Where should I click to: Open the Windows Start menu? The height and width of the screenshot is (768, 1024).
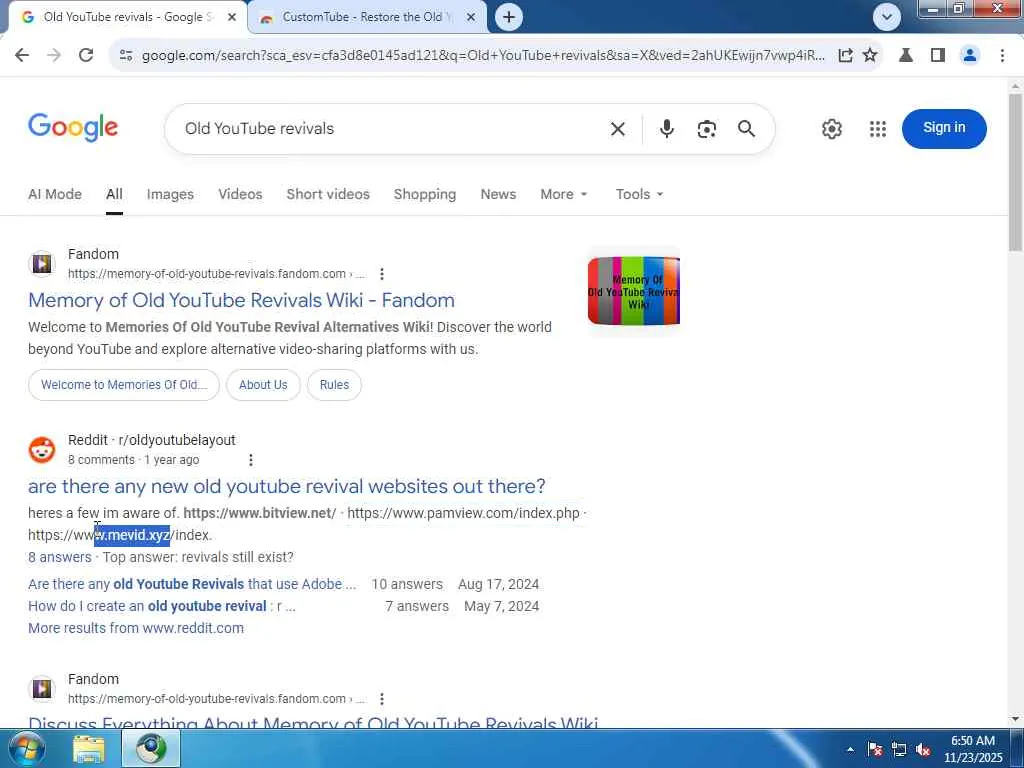(x=26, y=748)
